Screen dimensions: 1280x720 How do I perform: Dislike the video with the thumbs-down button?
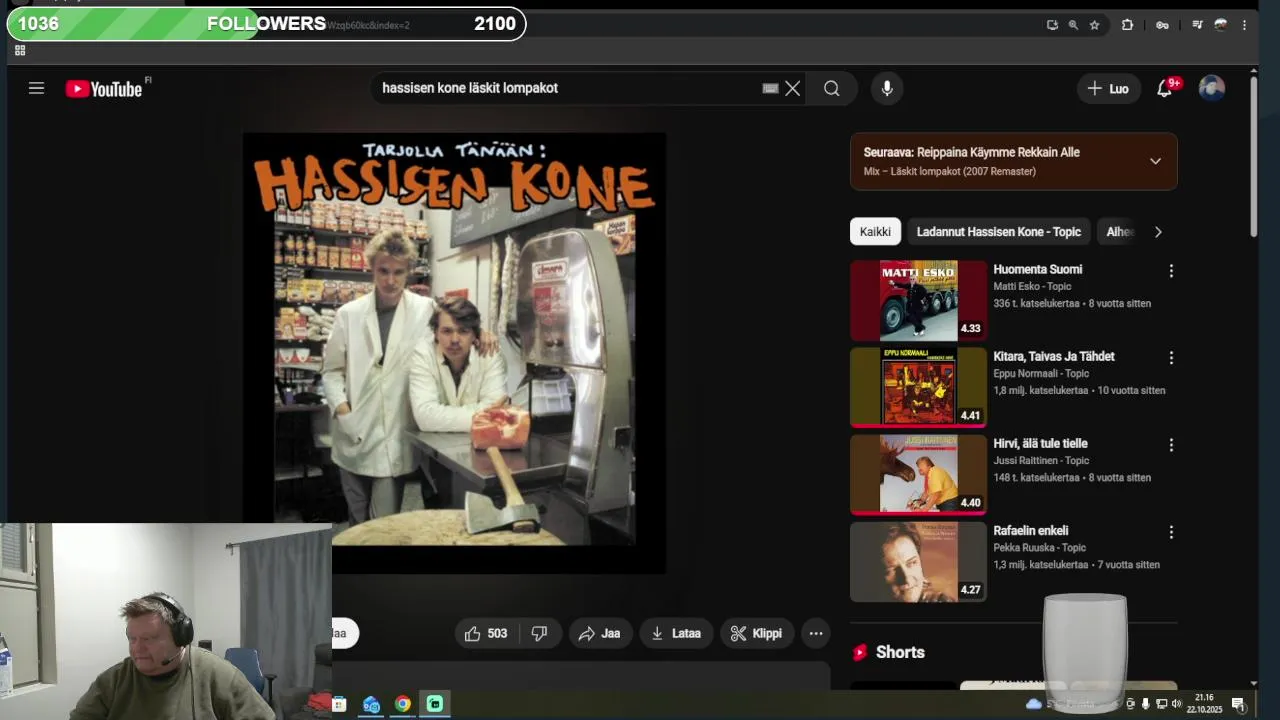[539, 633]
